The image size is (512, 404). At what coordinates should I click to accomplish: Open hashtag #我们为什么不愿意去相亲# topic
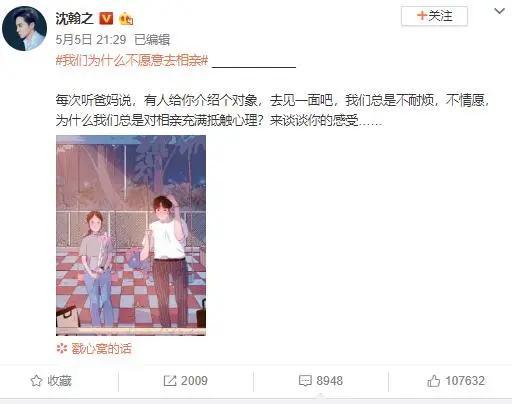point(132,61)
